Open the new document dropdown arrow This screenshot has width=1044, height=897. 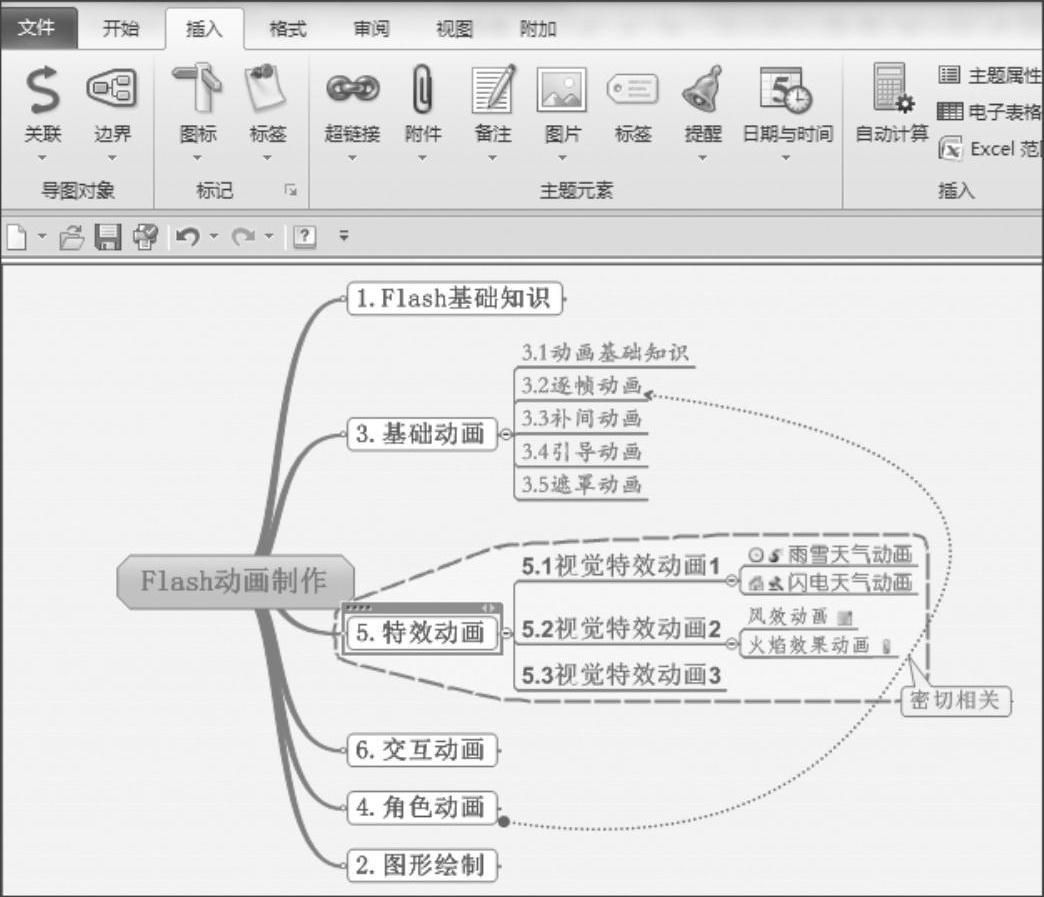click(x=42, y=236)
